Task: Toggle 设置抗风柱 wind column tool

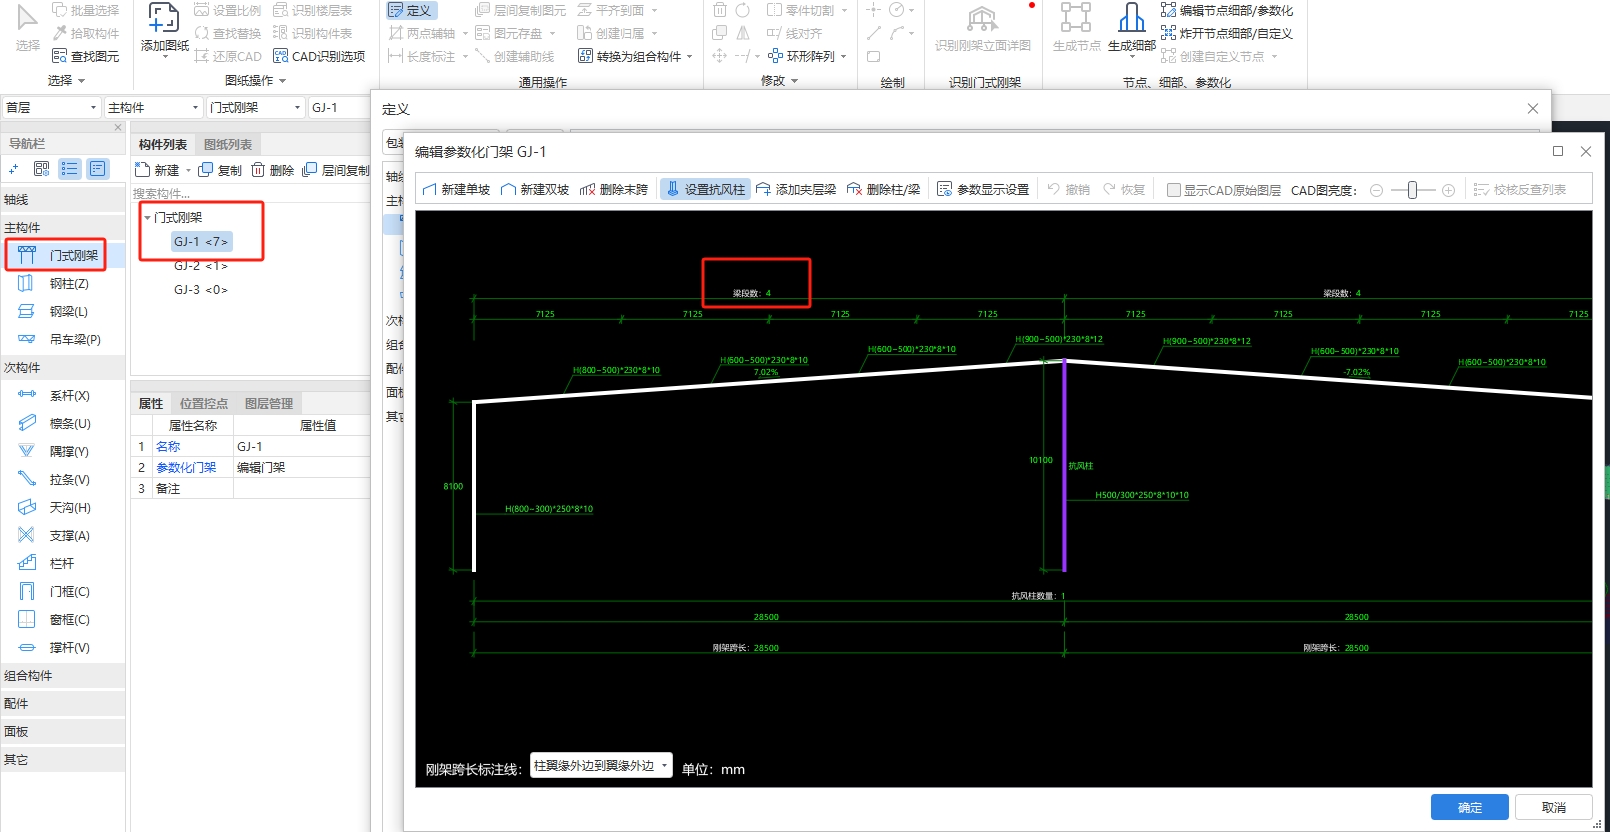Action: (x=705, y=189)
